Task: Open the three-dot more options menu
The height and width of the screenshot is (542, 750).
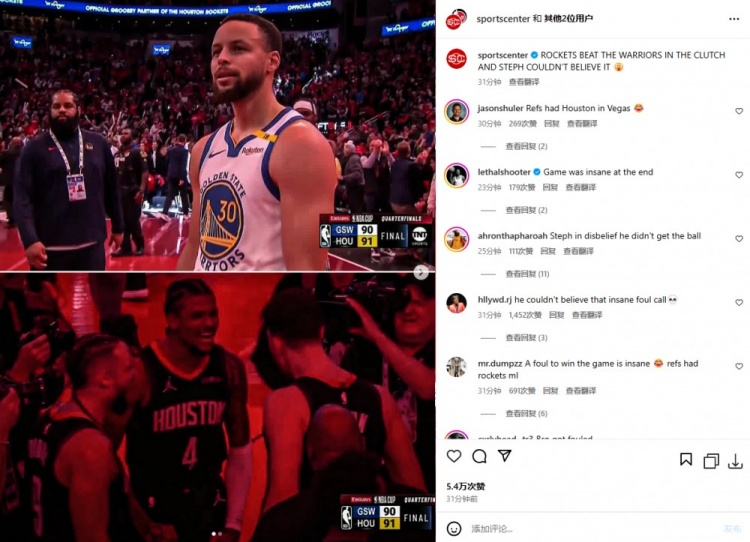Action: pyautogui.click(x=734, y=19)
